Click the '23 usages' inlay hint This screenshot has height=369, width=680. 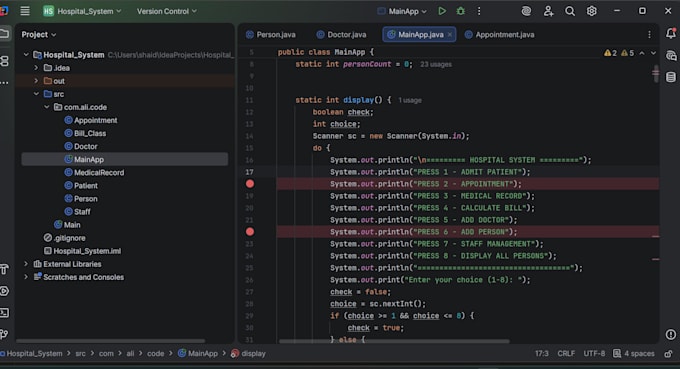[436, 64]
